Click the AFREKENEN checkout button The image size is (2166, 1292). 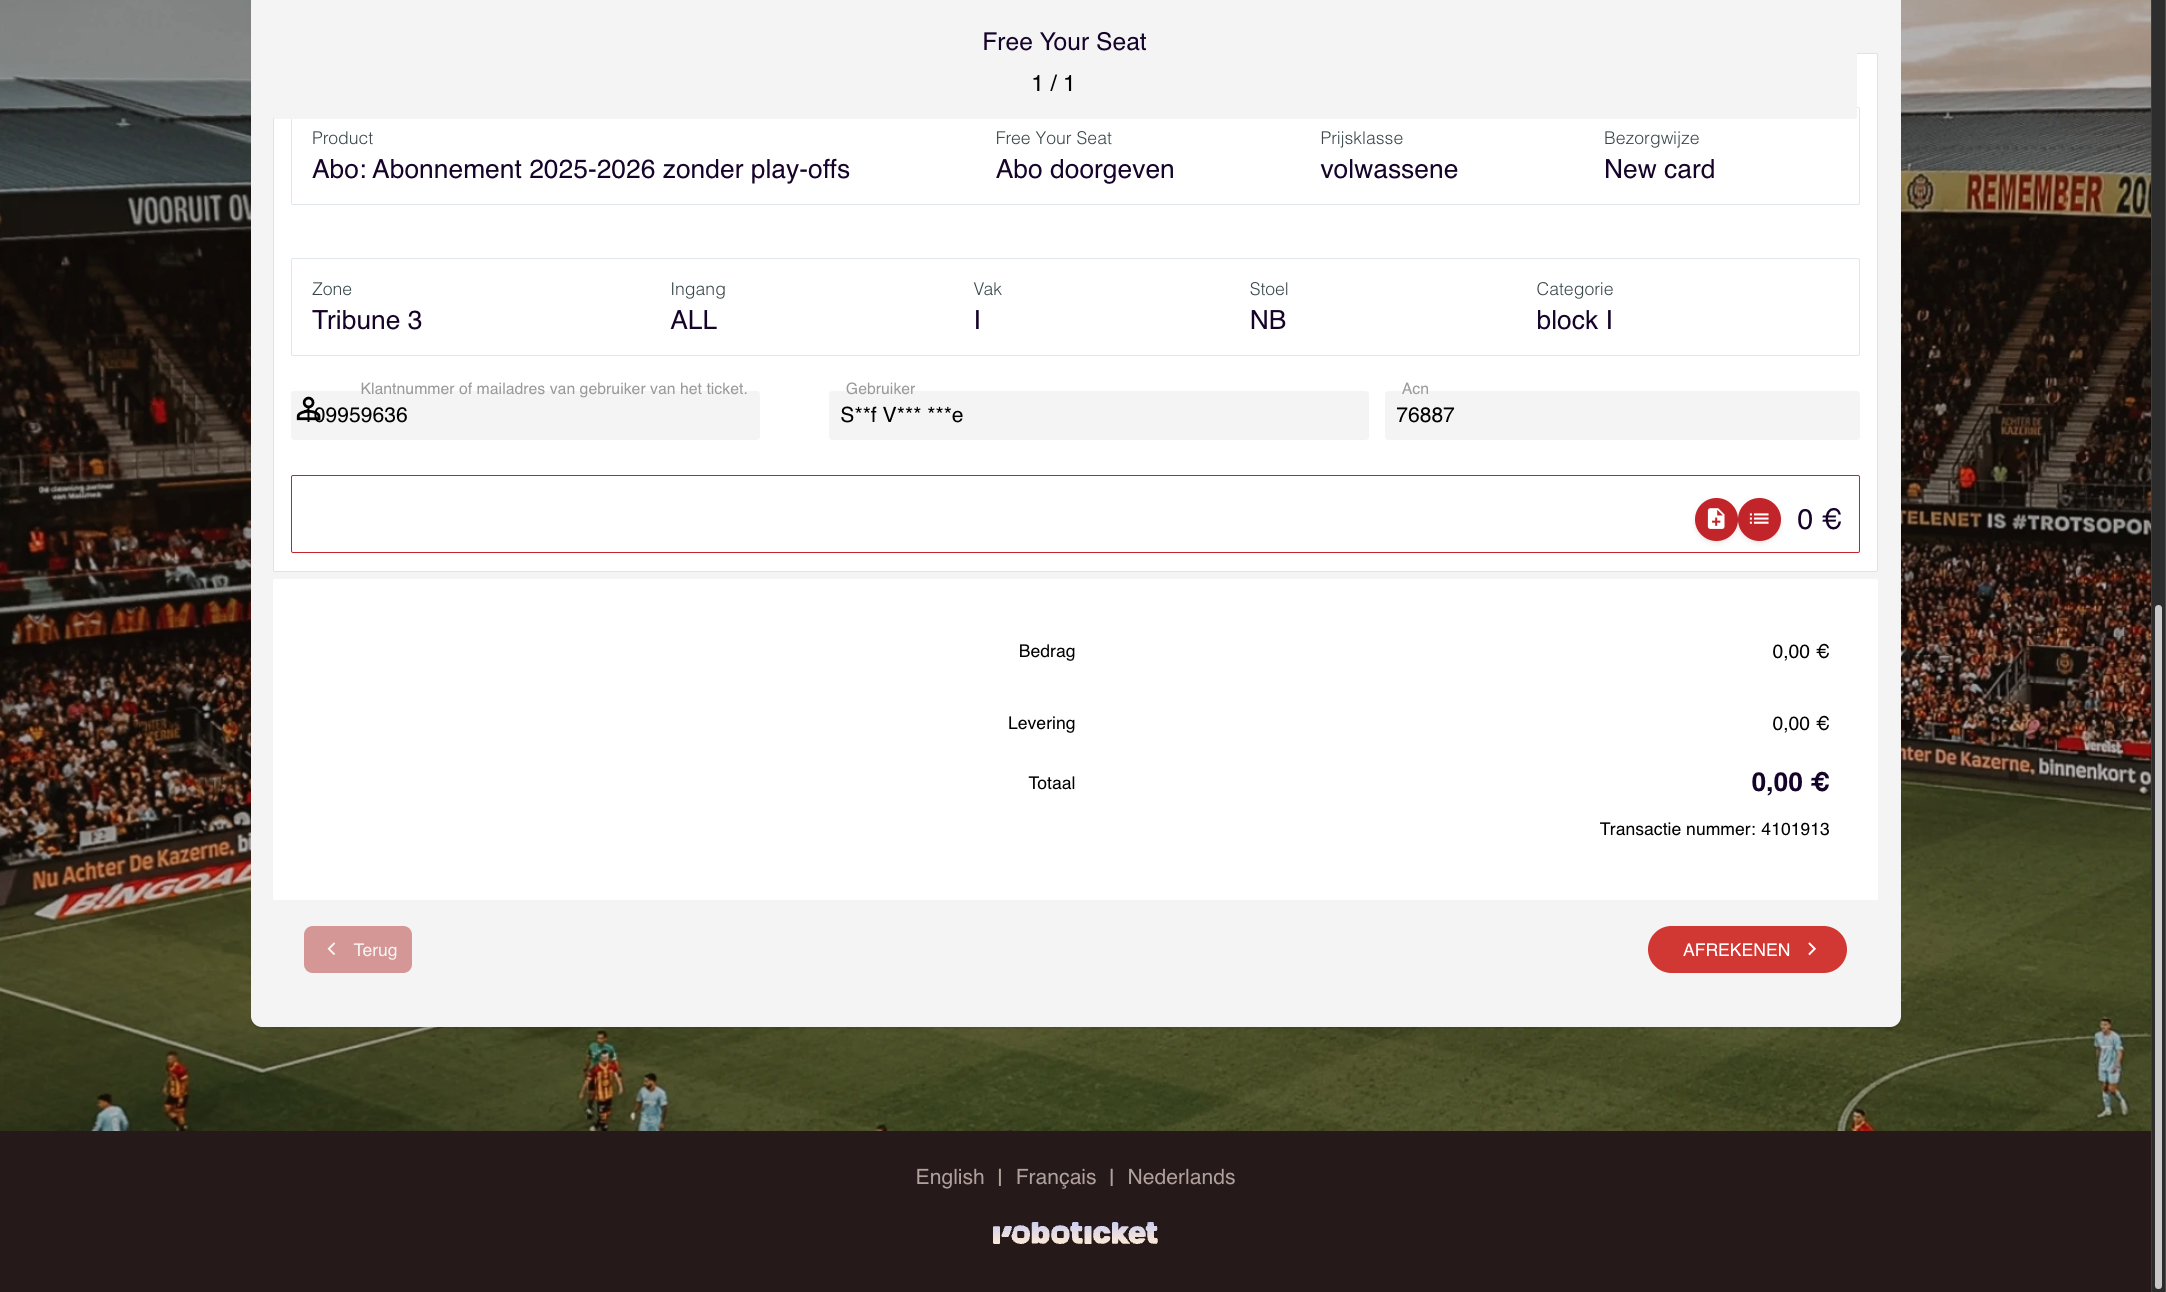(1747, 949)
